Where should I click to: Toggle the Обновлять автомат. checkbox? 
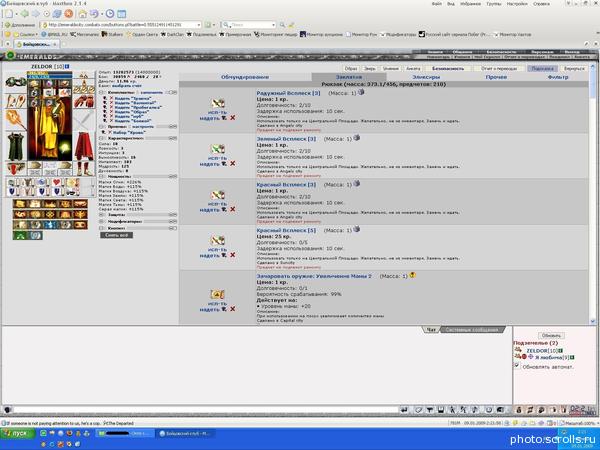coord(517,366)
